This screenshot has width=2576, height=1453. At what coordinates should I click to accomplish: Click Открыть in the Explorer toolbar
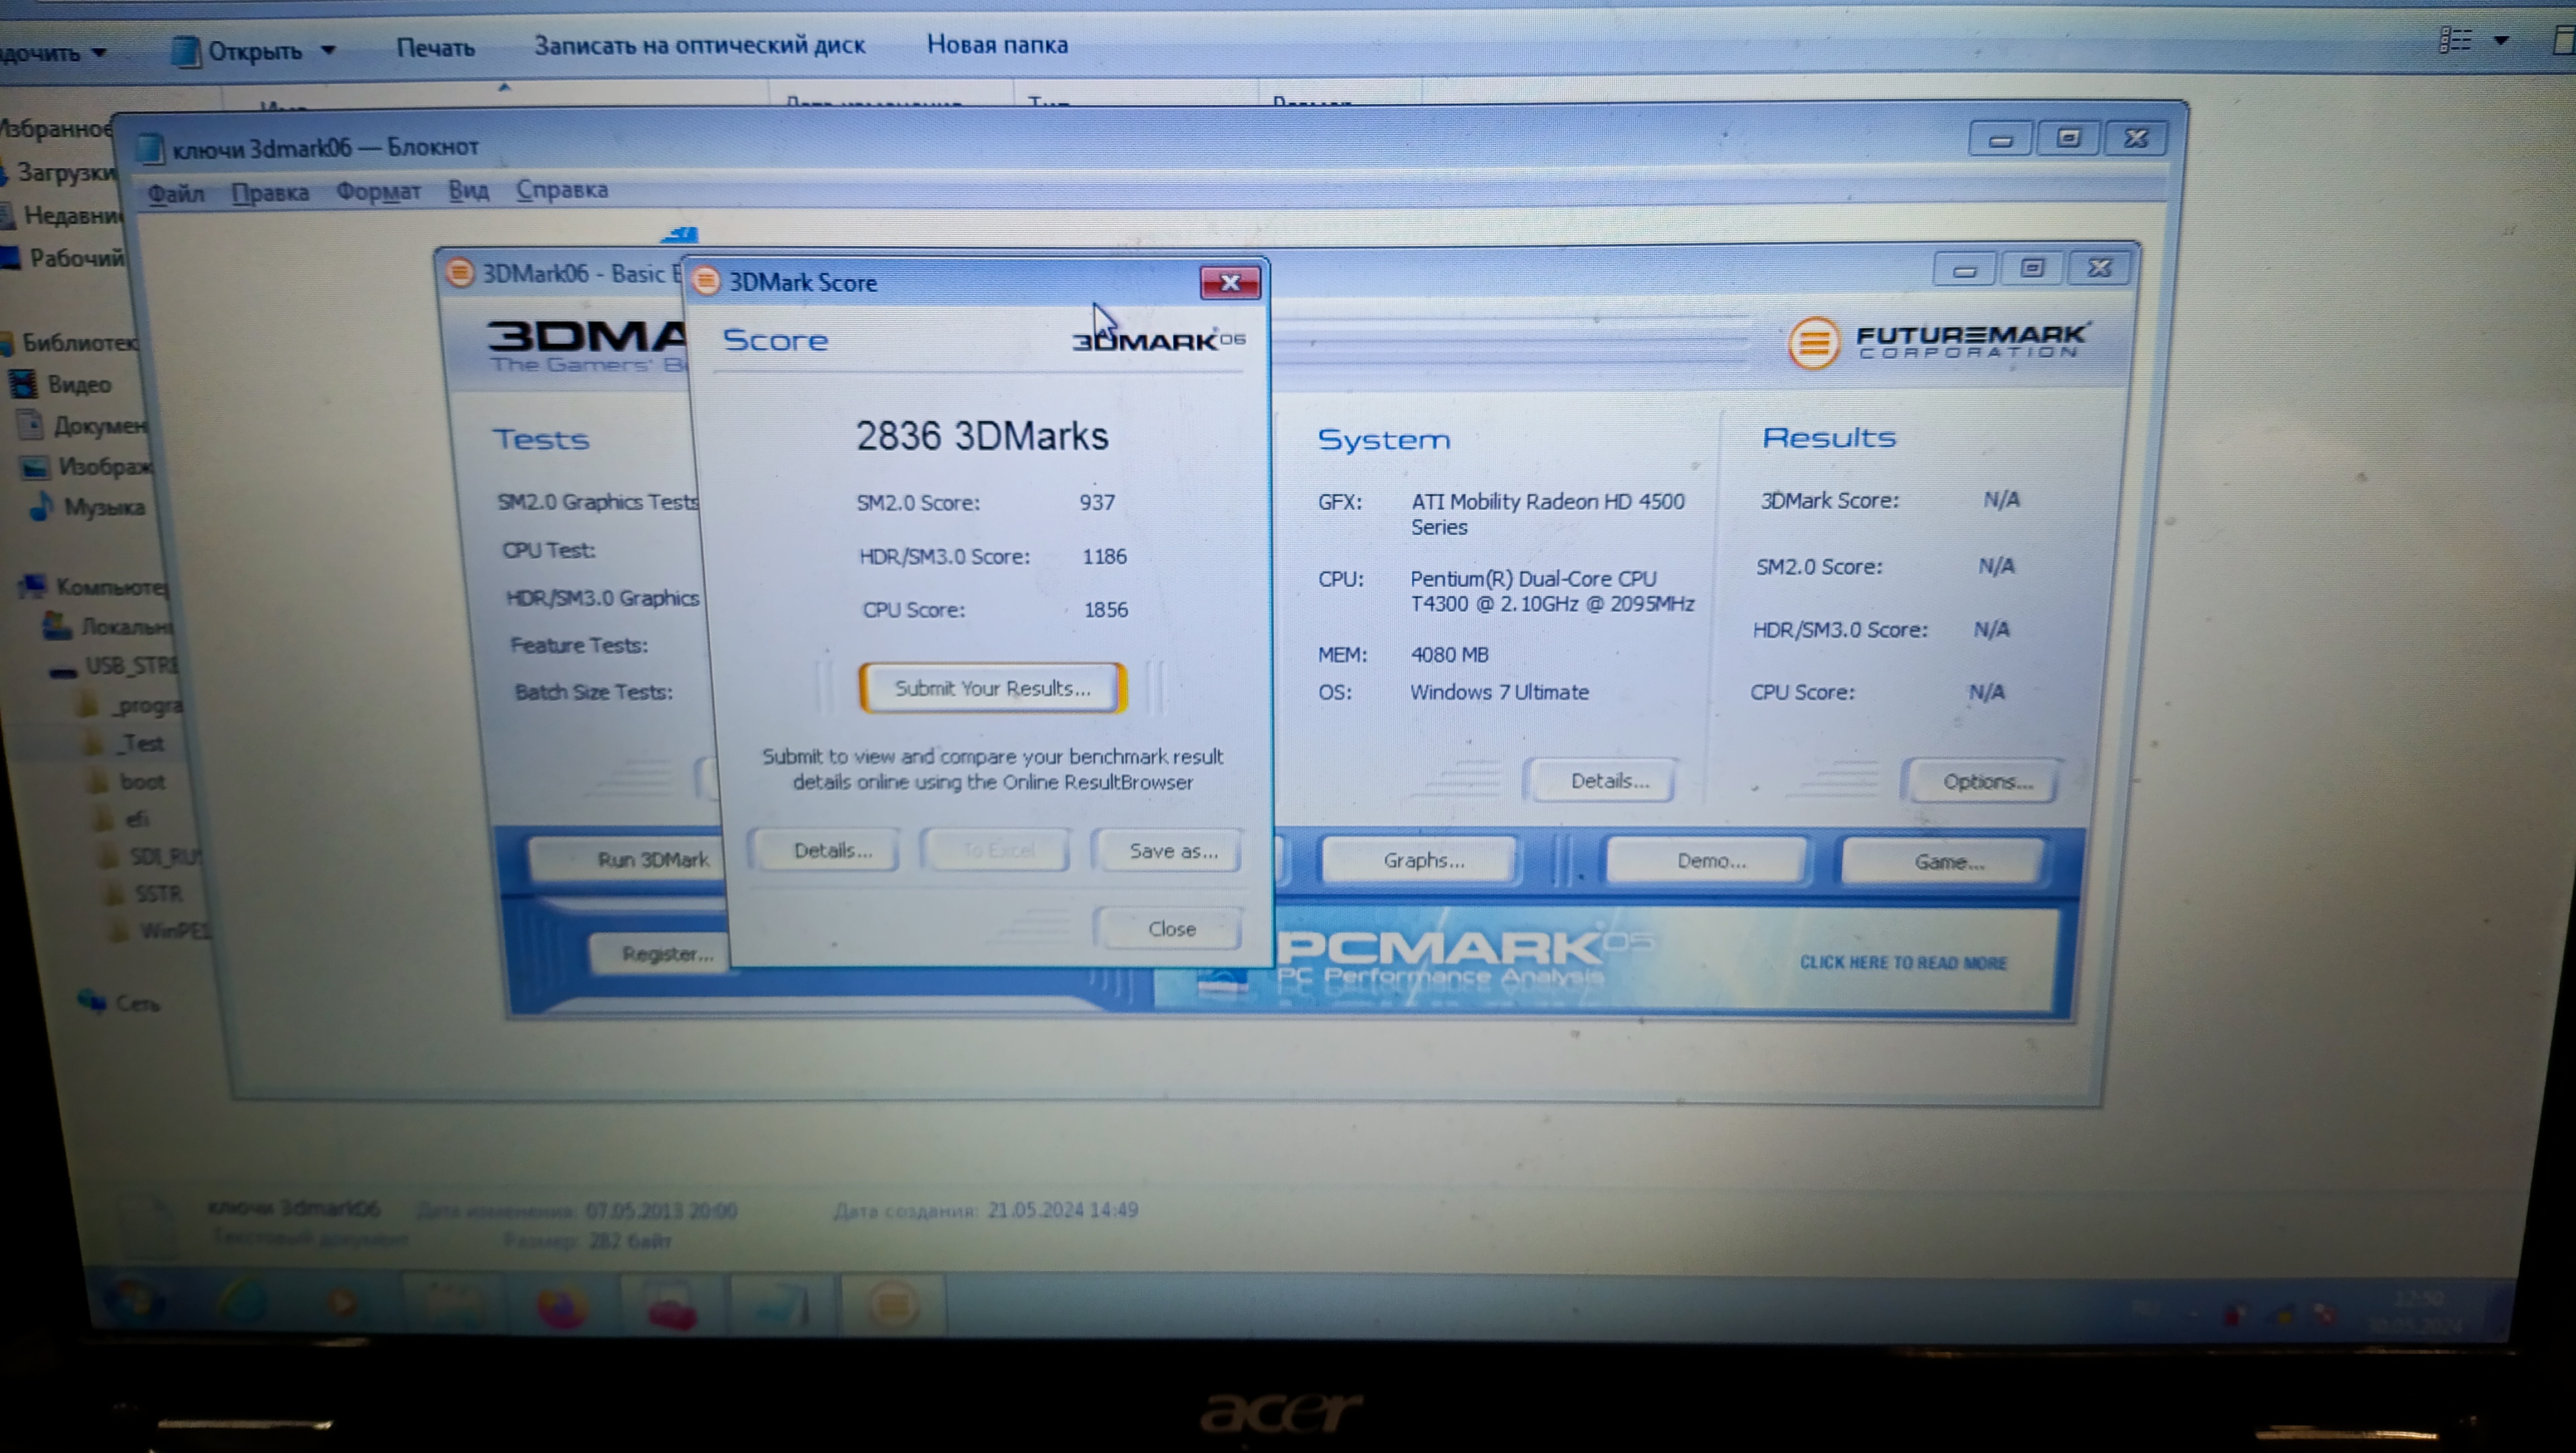(x=254, y=50)
